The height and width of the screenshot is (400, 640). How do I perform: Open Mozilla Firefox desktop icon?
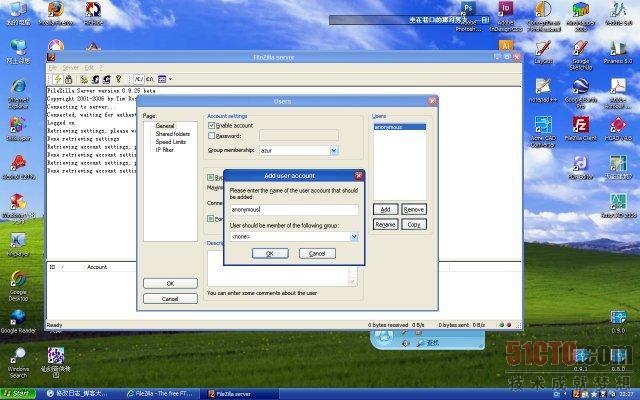[x=56, y=14]
